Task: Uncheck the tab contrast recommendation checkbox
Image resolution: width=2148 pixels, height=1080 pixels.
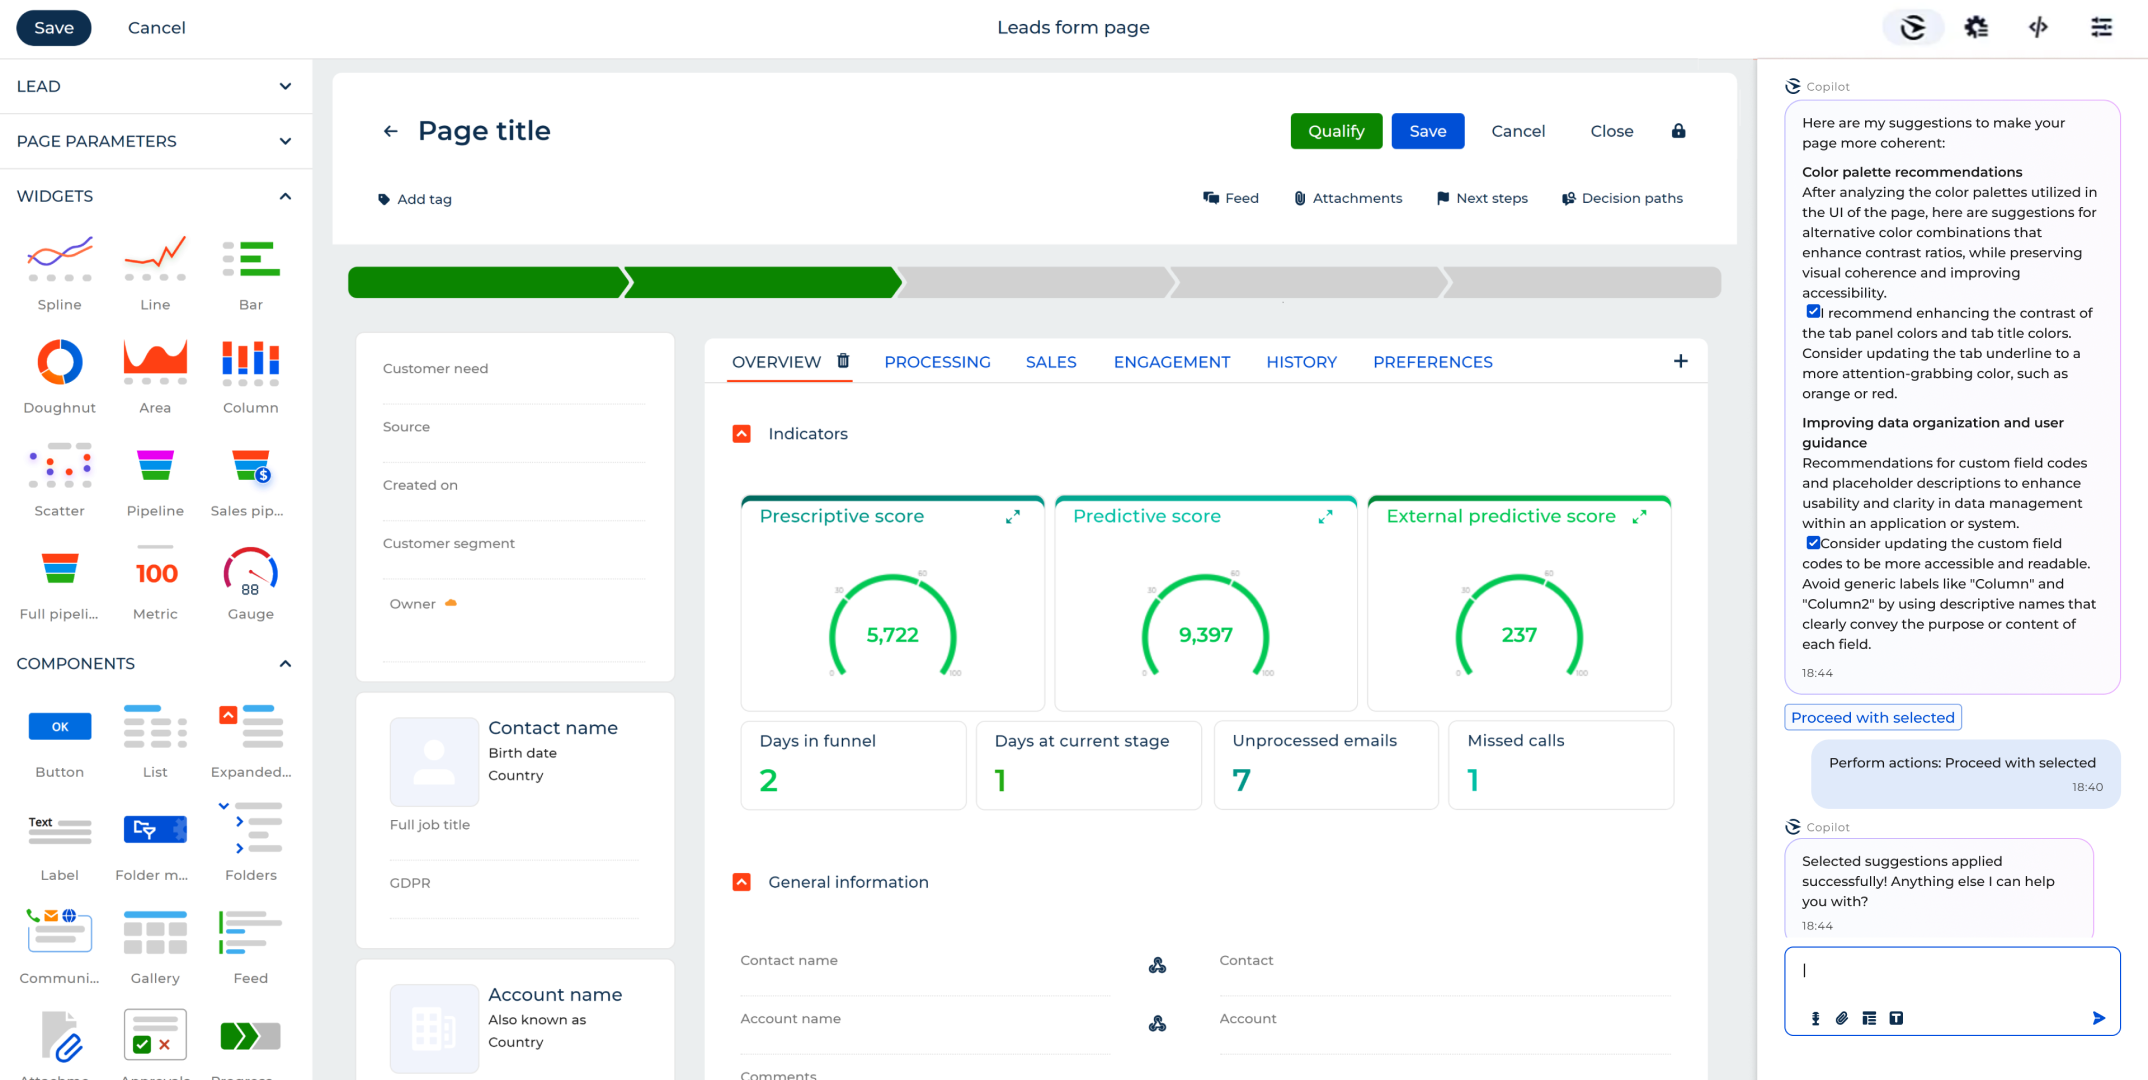Action: 1813,311
